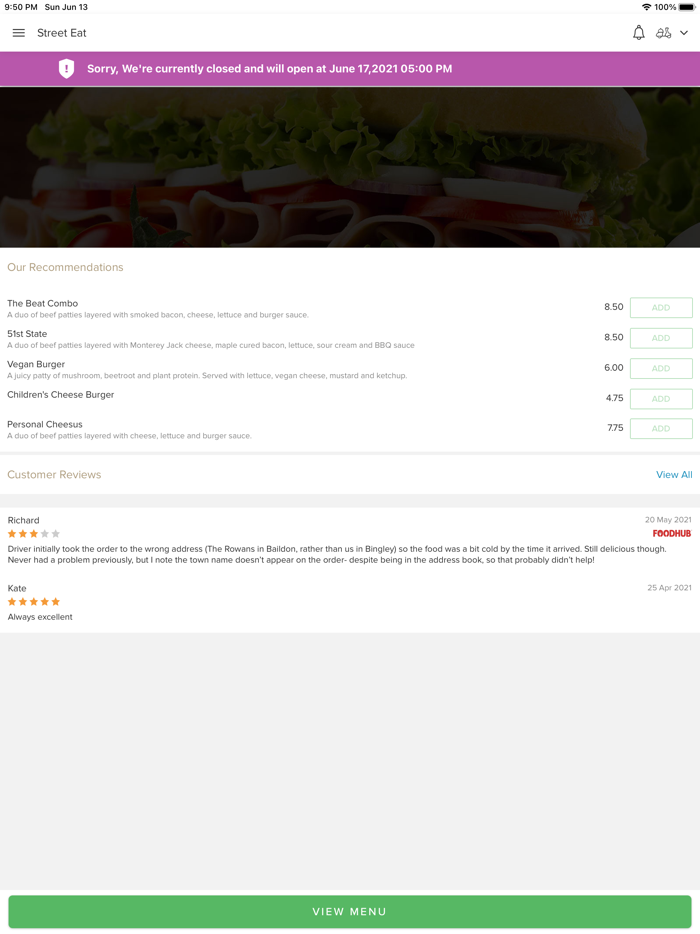Tap the sandwich banner image
The height and width of the screenshot is (934, 700).
pos(350,167)
